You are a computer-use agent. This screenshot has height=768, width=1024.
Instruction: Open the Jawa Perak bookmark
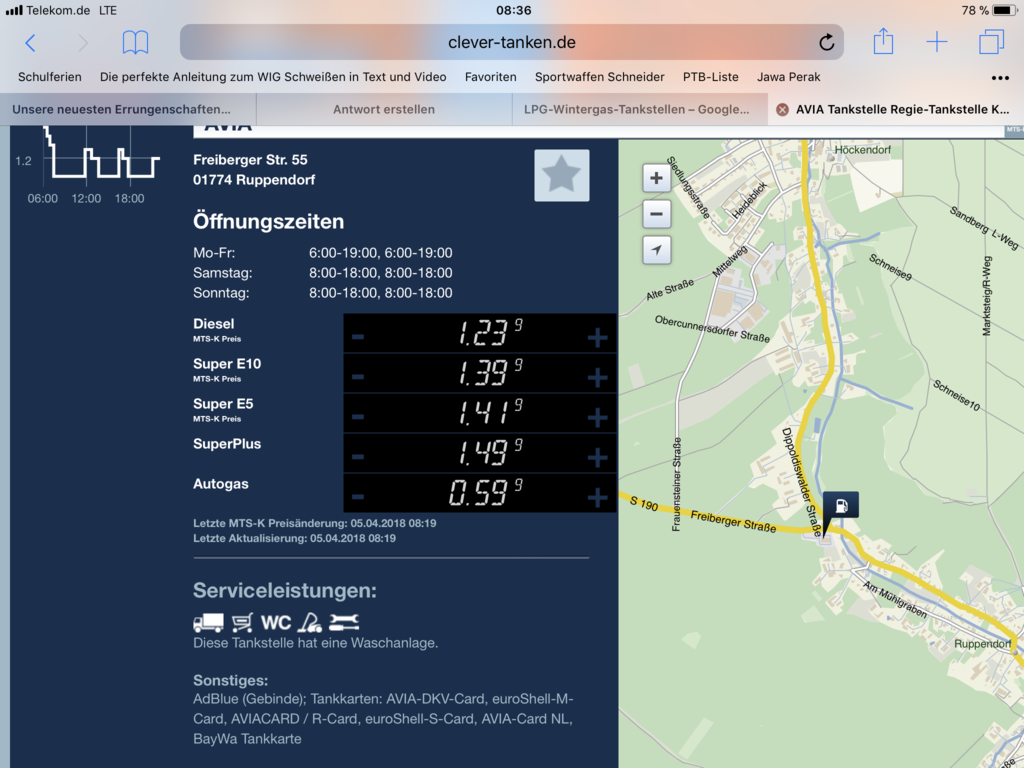[788, 77]
